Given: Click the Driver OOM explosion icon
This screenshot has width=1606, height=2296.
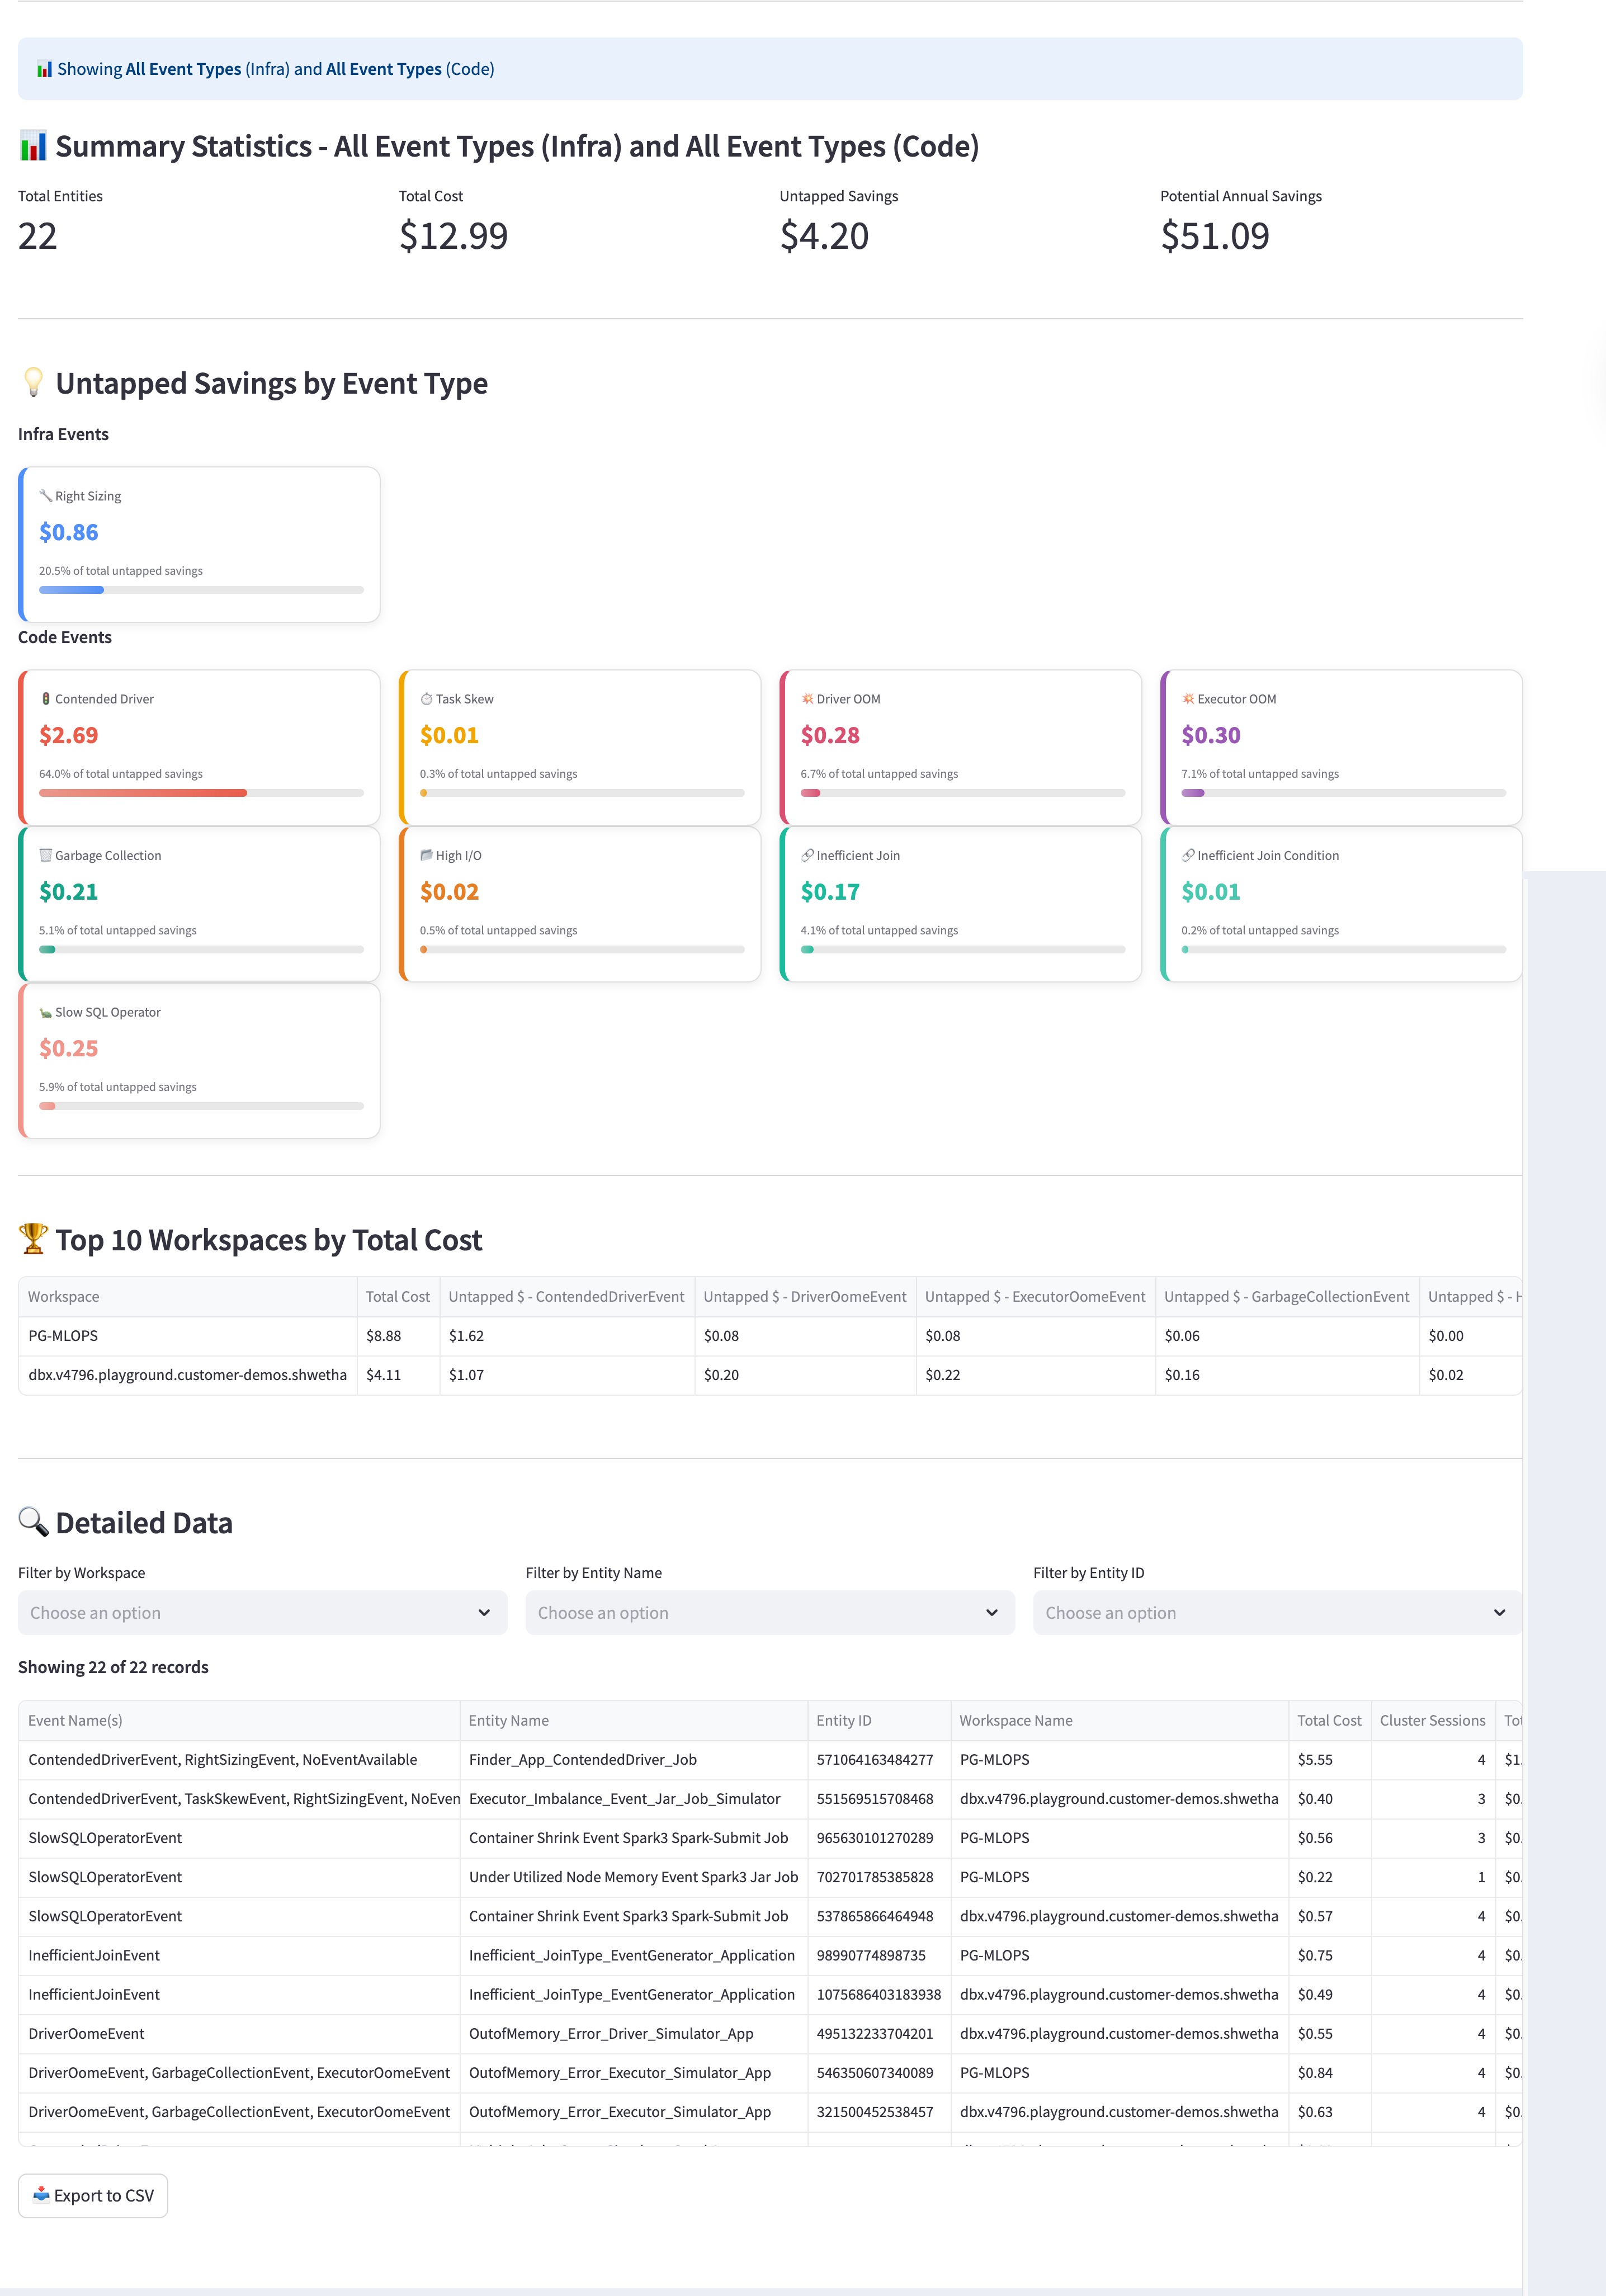Looking at the screenshot, I should pyautogui.click(x=807, y=699).
